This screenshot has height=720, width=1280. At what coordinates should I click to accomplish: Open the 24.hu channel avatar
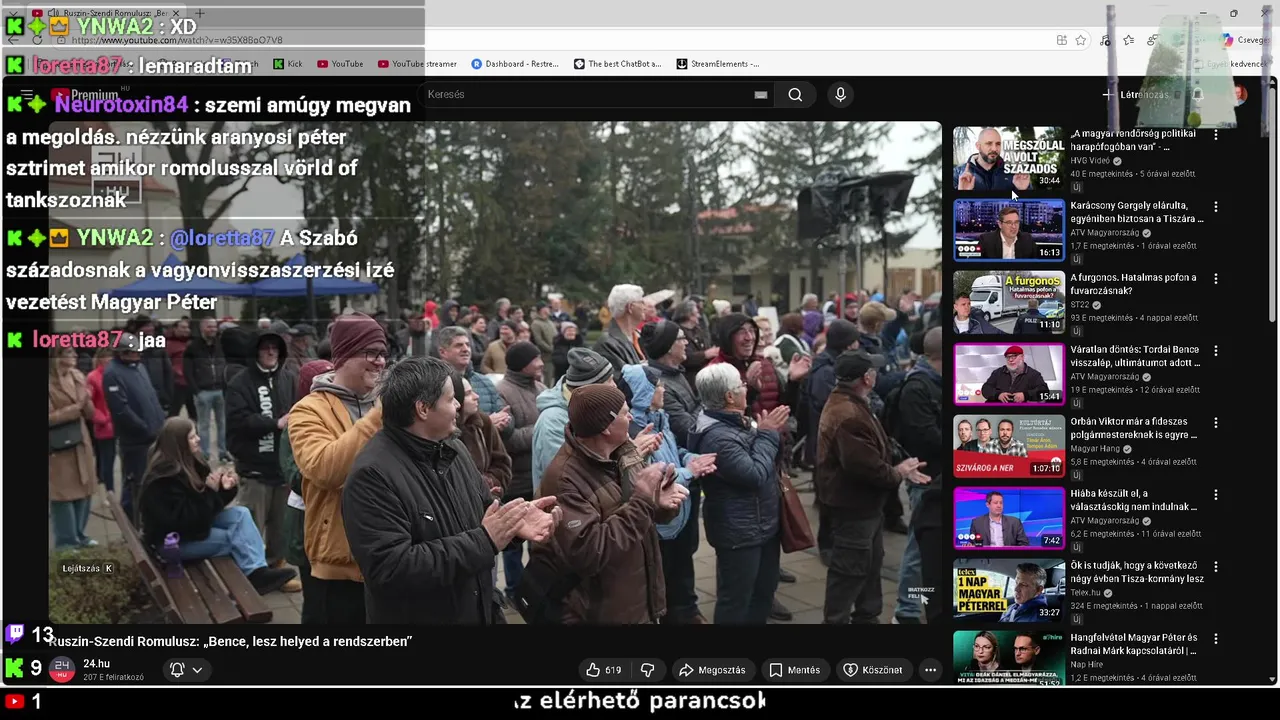click(62, 669)
